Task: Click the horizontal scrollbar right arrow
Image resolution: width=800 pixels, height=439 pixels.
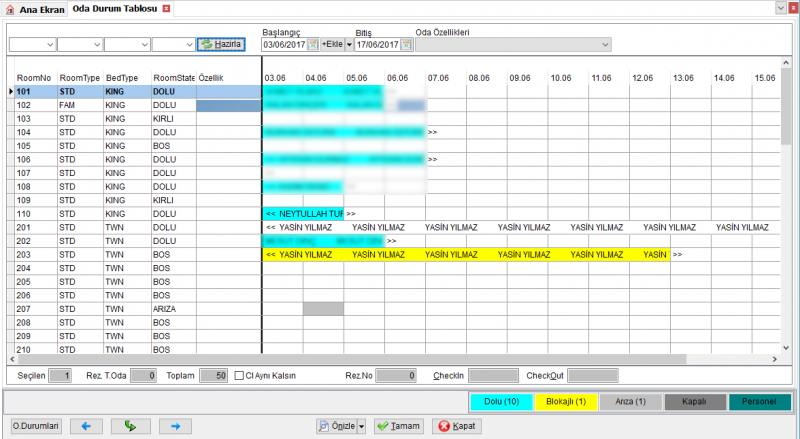Action: [775, 359]
